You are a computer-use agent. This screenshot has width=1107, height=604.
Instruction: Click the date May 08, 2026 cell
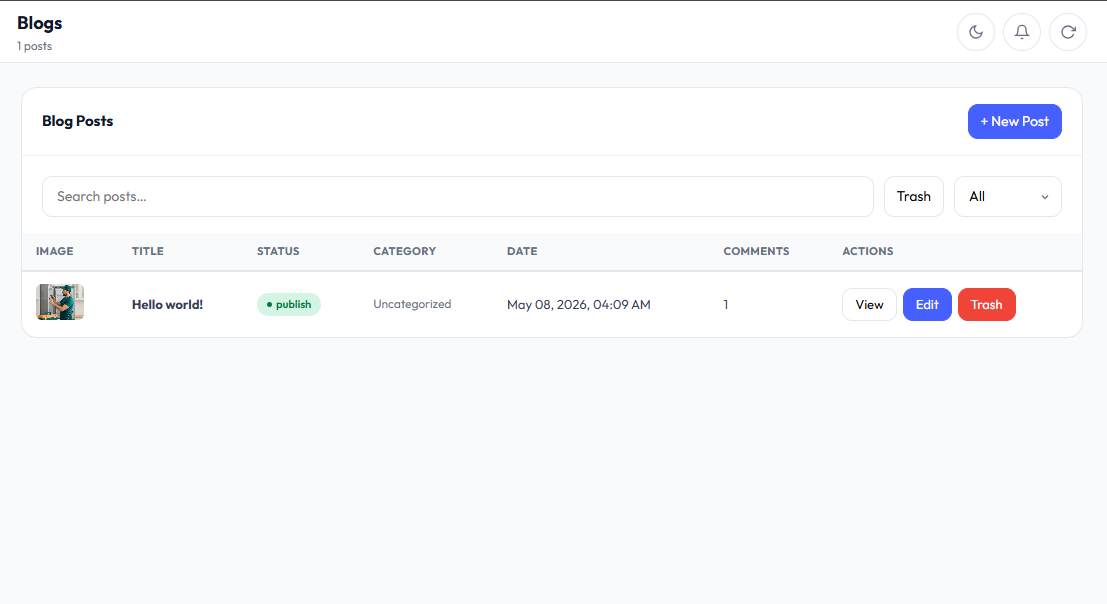[x=578, y=304]
